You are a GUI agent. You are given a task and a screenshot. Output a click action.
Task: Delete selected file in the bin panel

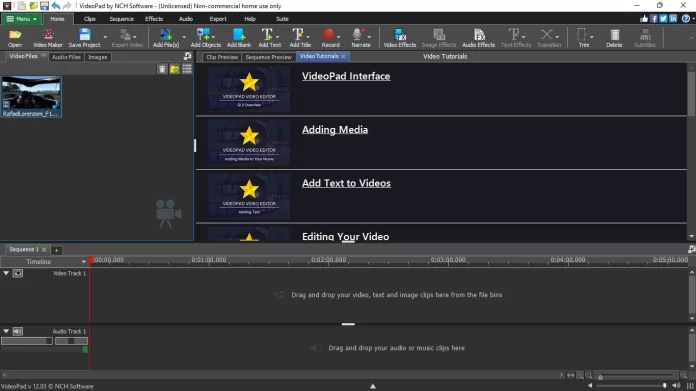tap(162, 69)
